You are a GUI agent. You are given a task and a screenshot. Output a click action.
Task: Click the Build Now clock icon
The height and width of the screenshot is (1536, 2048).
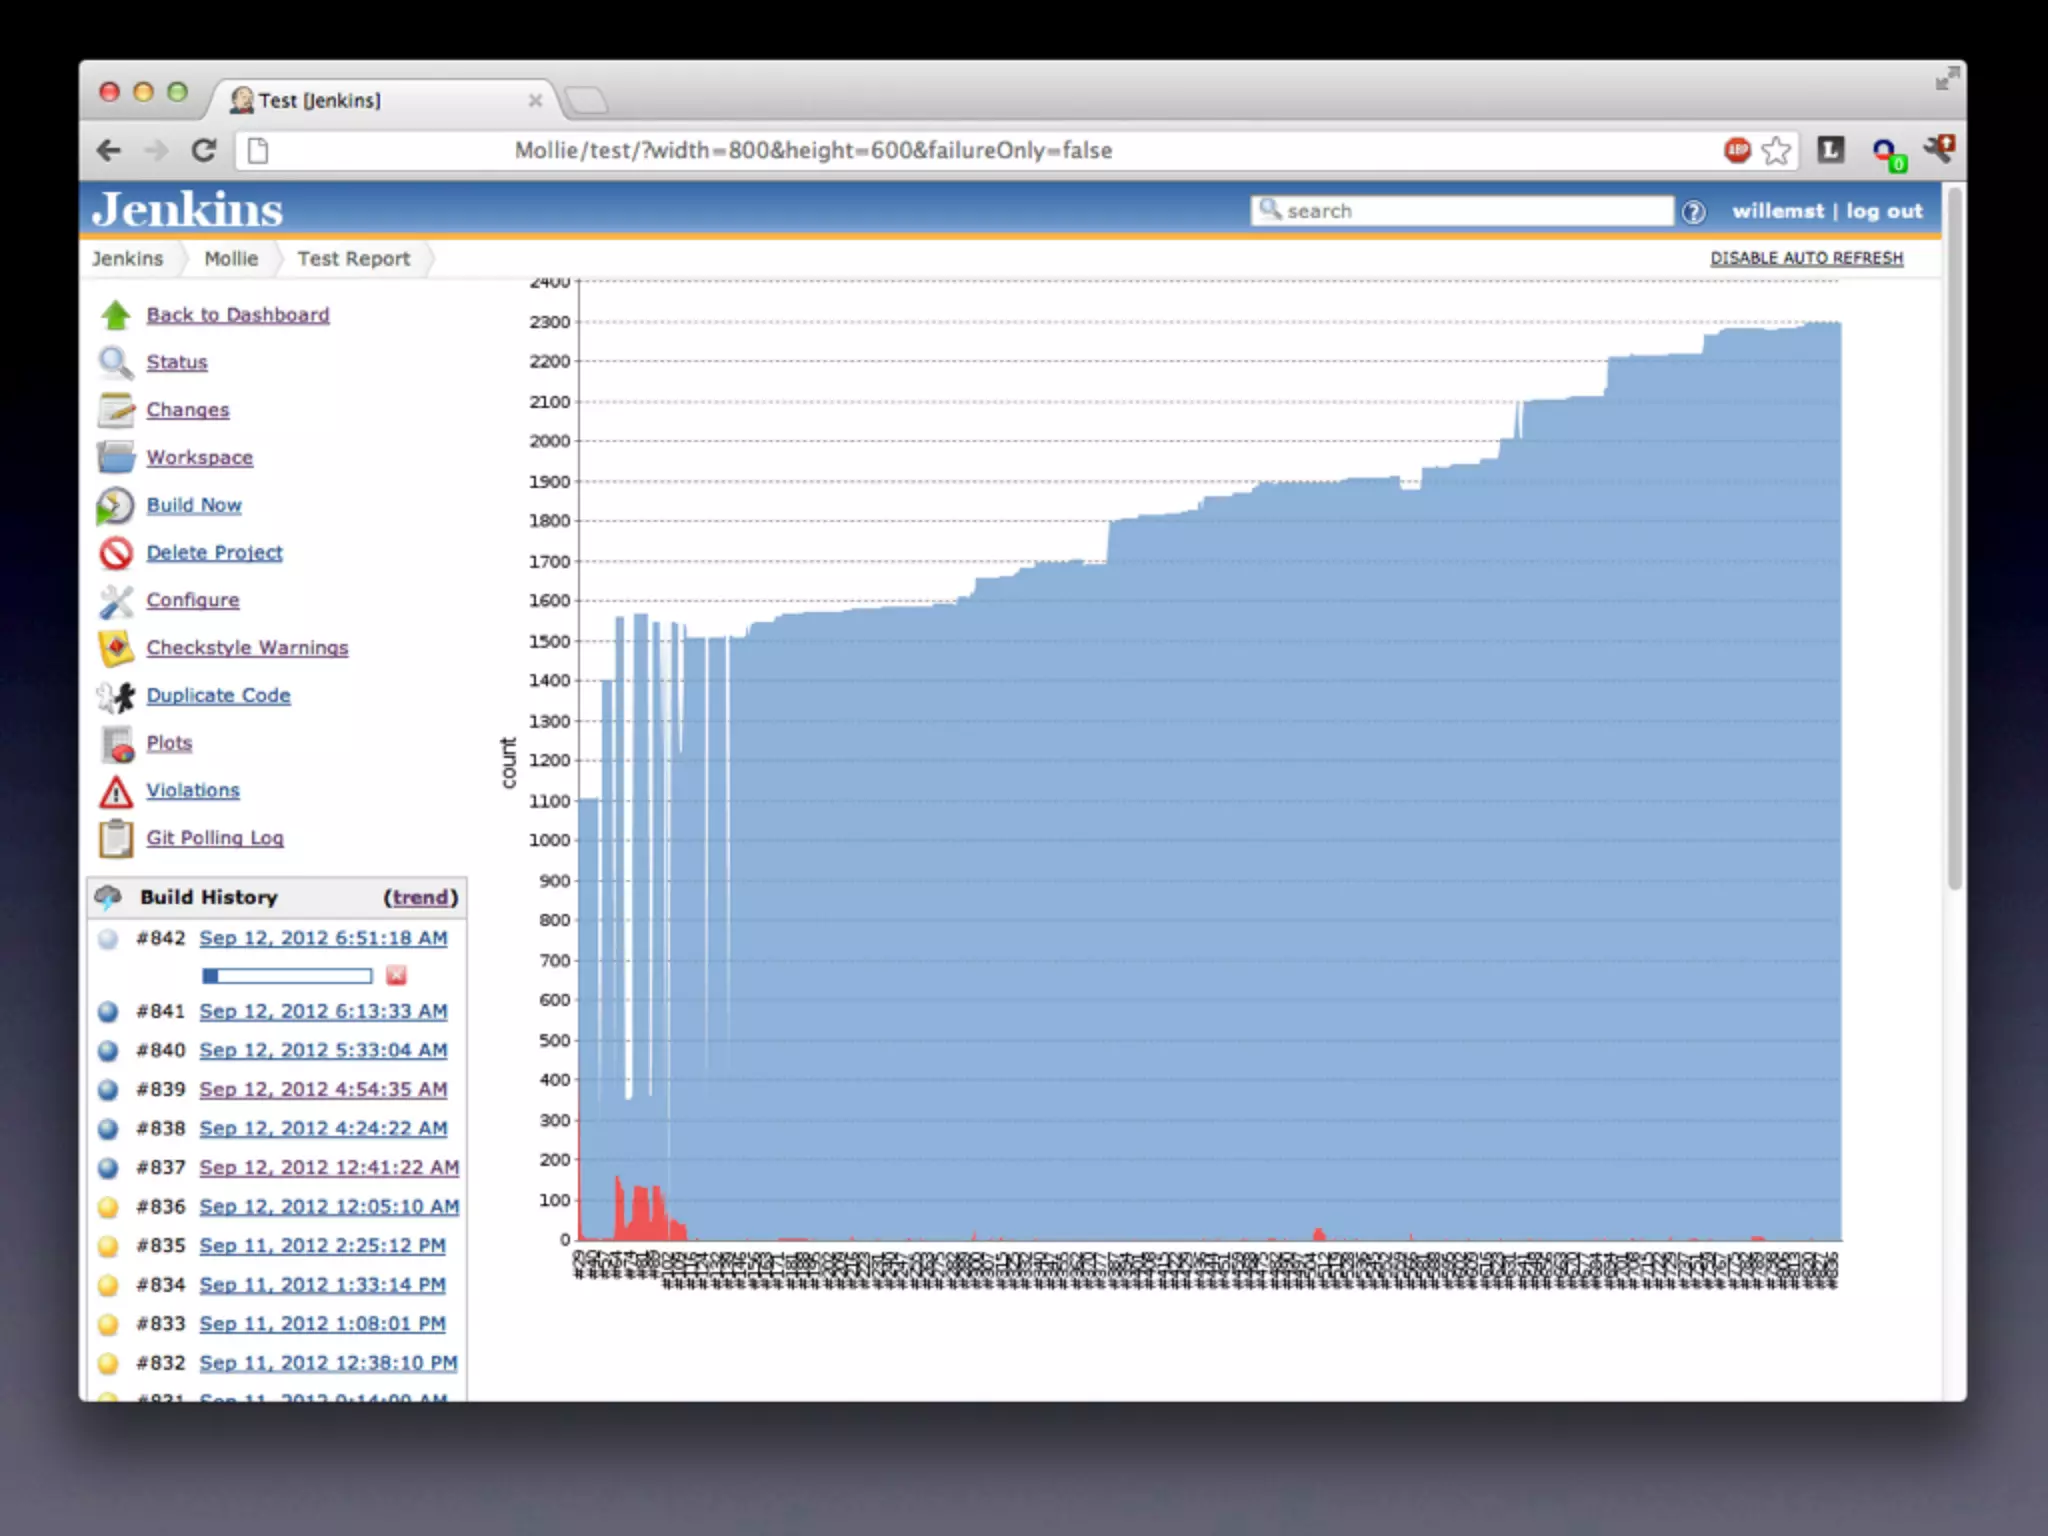tap(115, 506)
